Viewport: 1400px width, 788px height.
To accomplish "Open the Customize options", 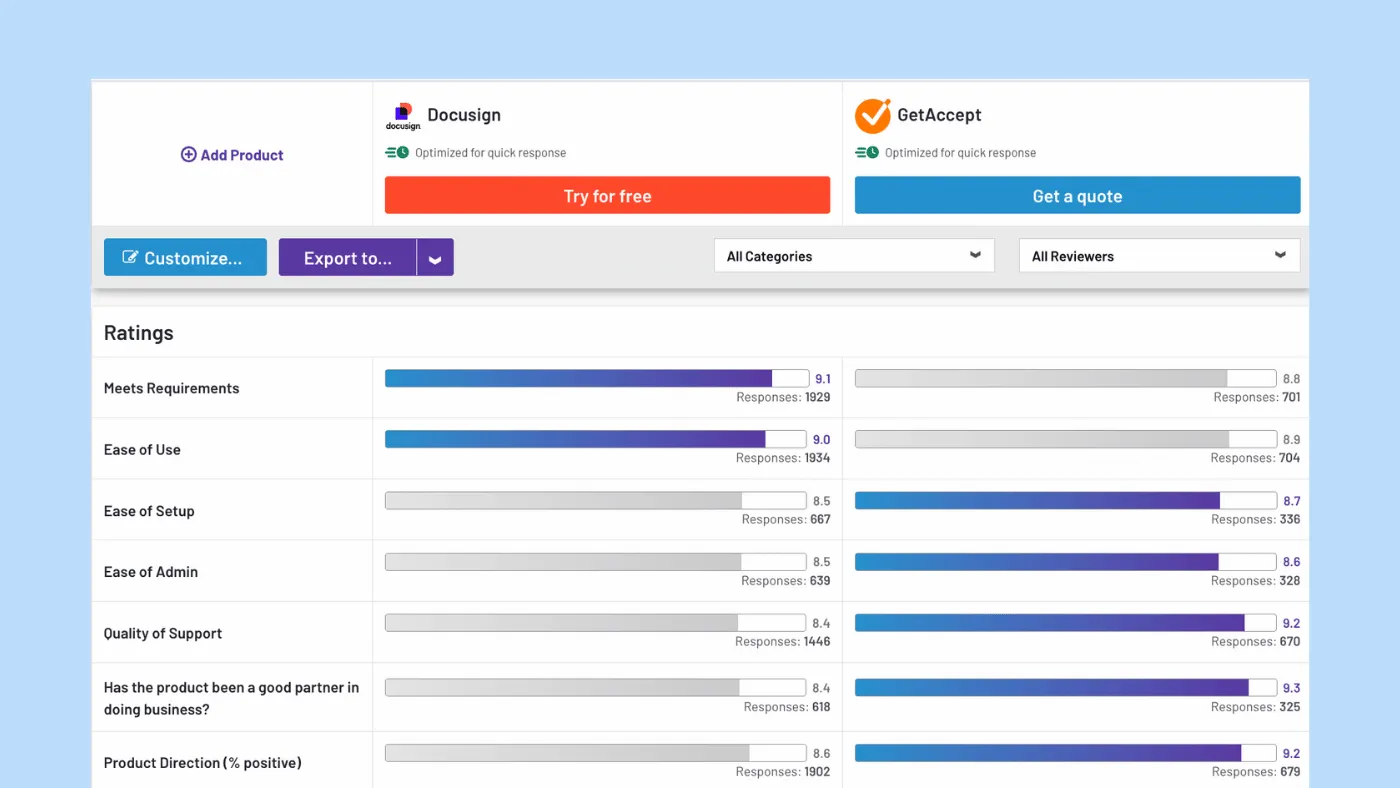I will pyautogui.click(x=185, y=256).
